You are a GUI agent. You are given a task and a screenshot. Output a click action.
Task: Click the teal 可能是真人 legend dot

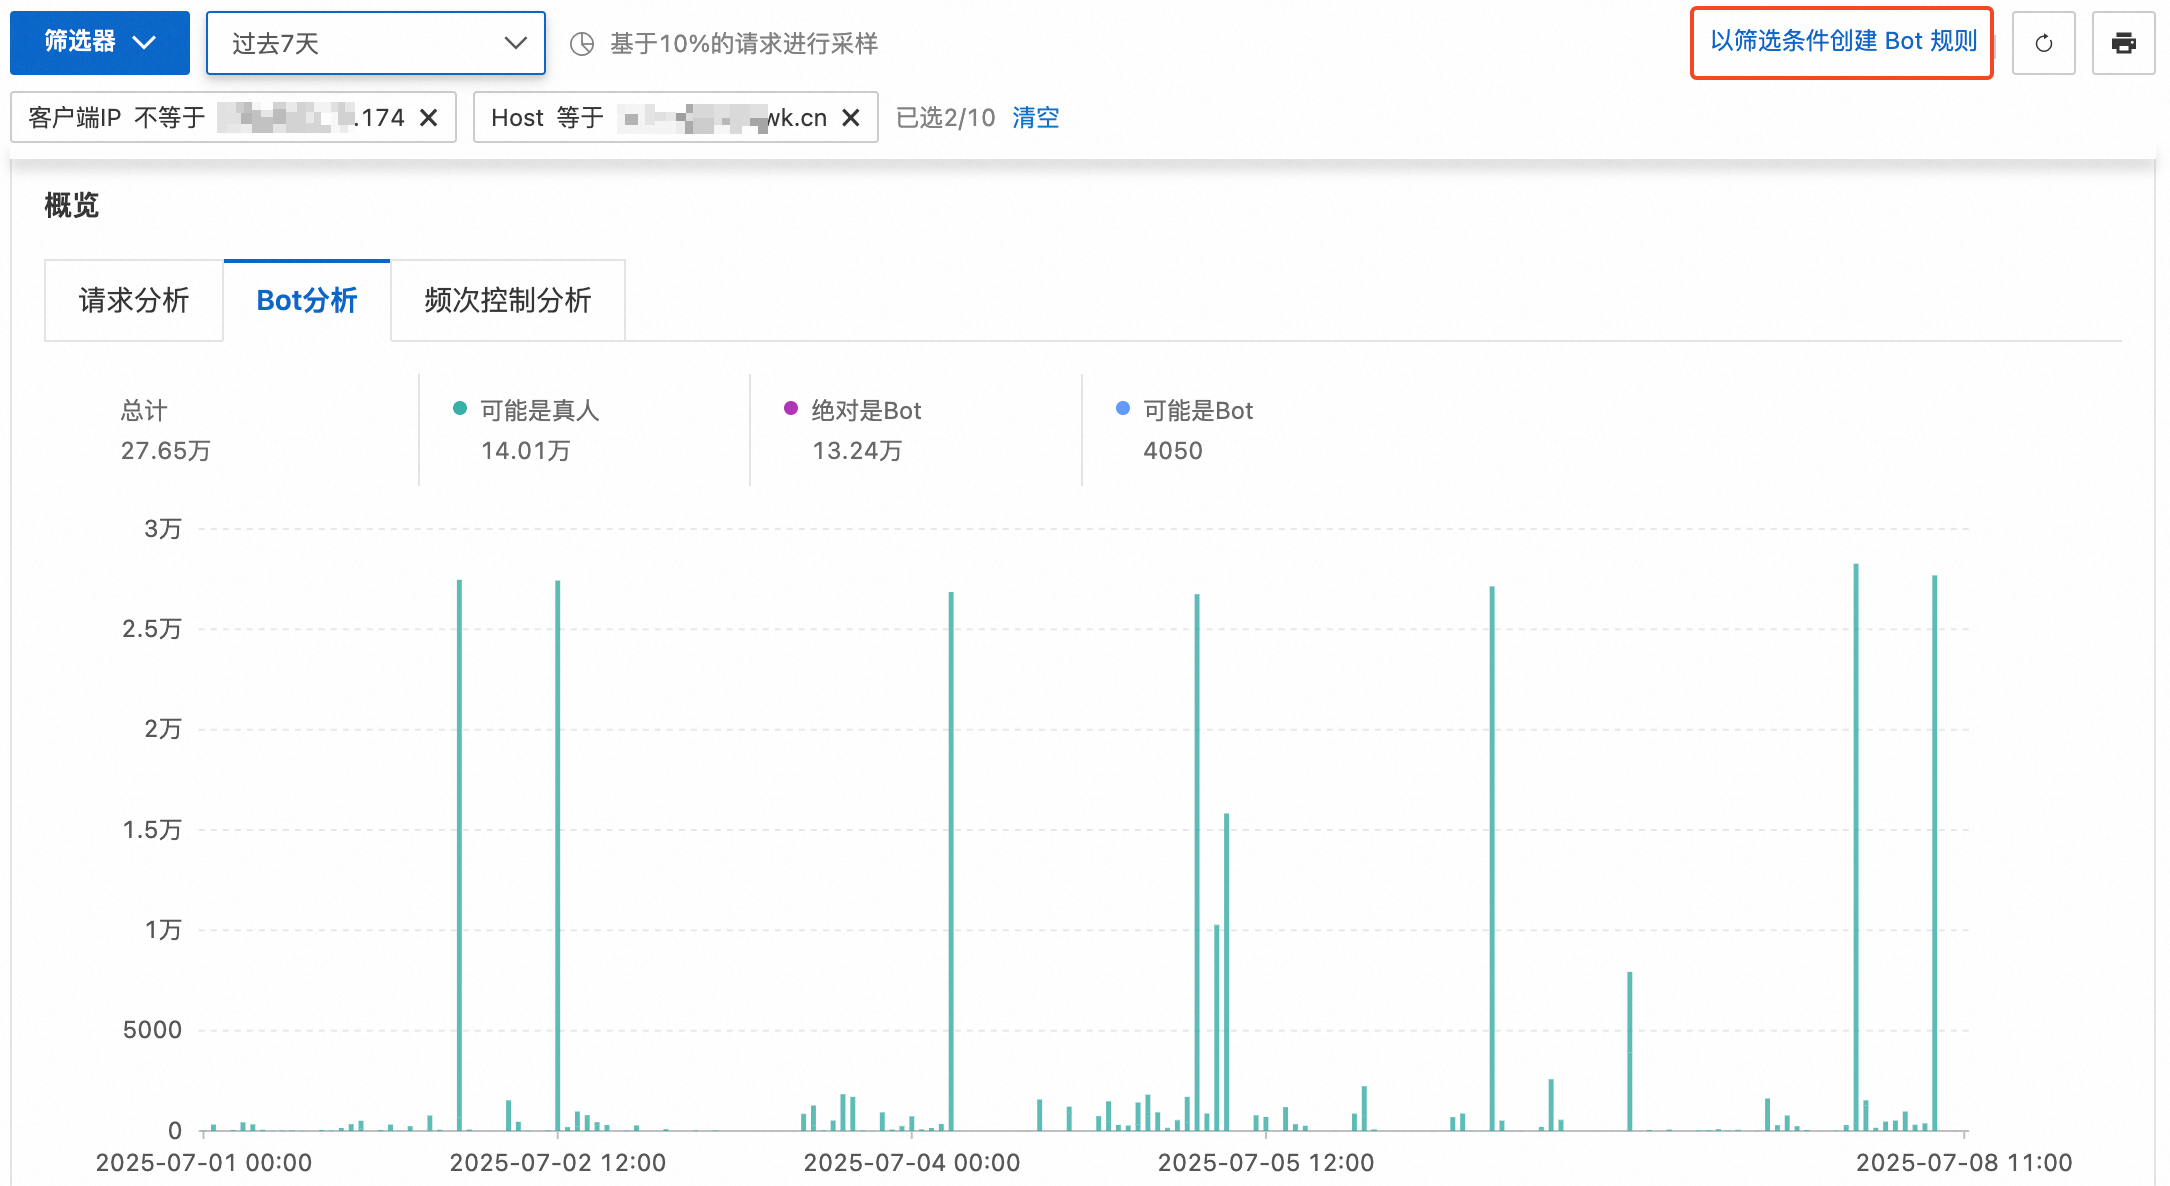[460, 408]
